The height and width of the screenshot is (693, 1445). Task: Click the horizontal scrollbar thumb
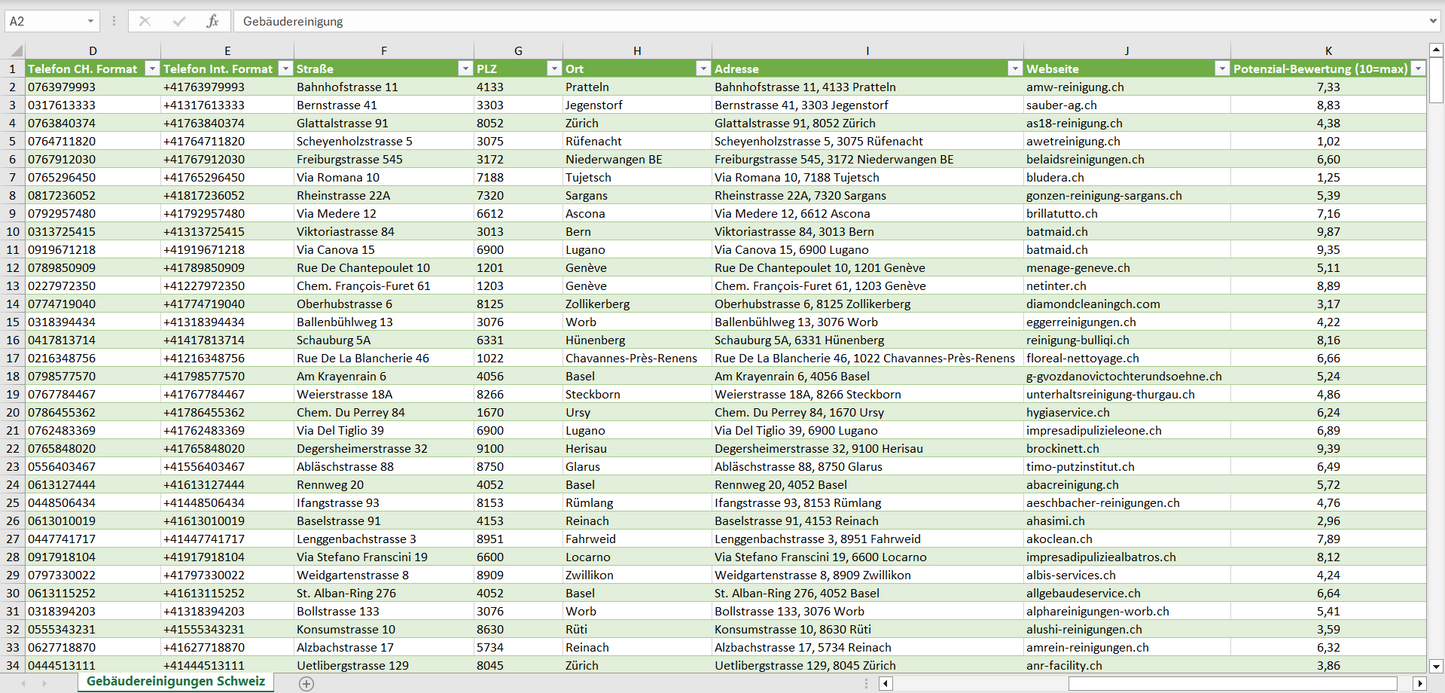[x=1233, y=684]
